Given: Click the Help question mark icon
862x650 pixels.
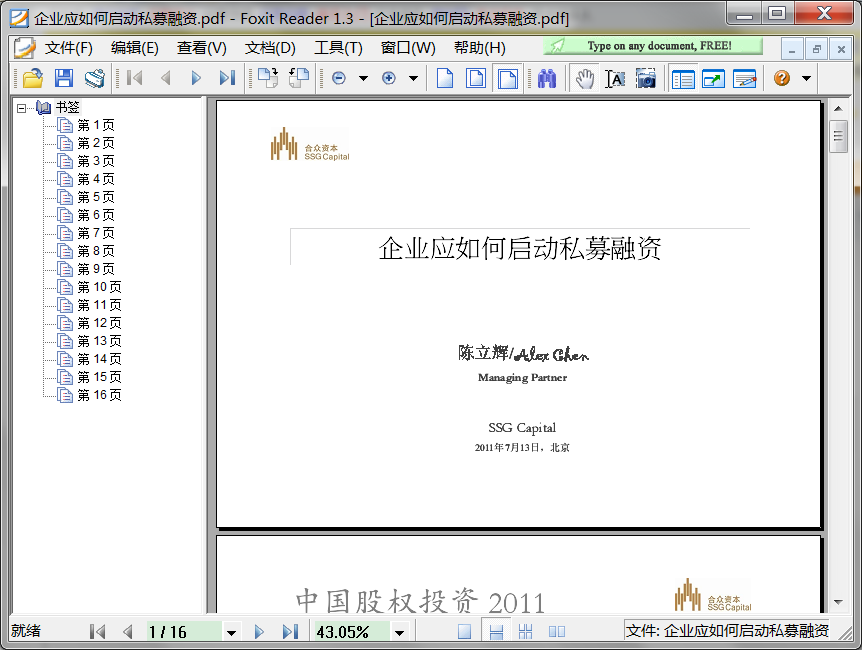Looking at the screenshot, I should point(782,79).
